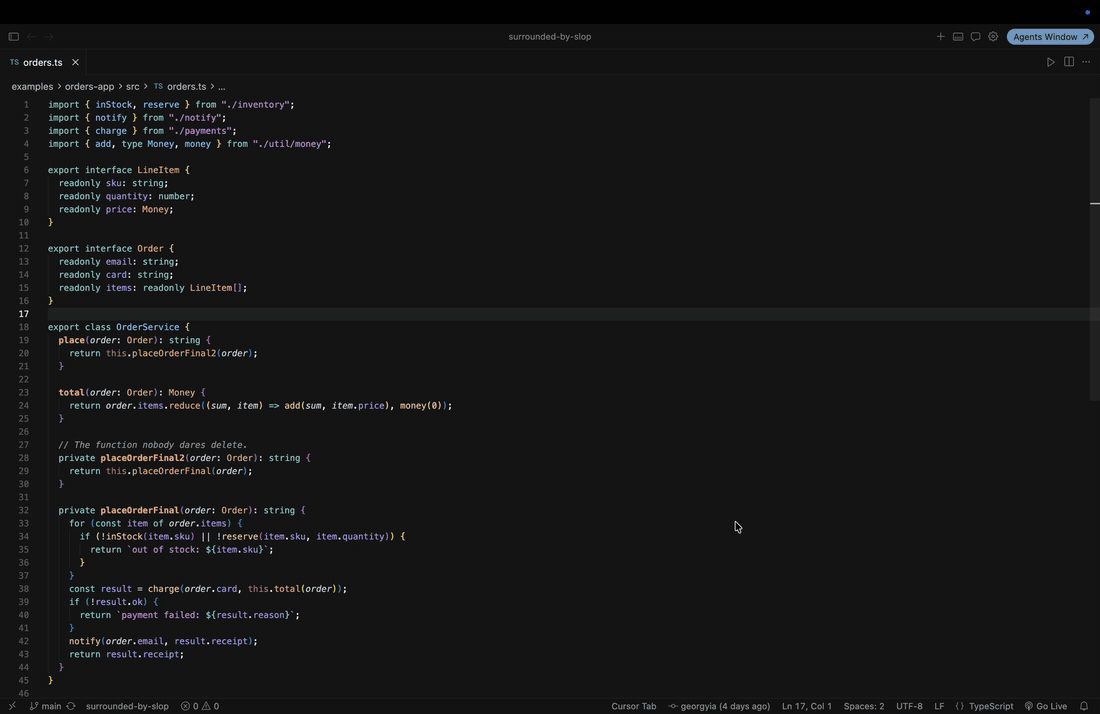Change line ending via LF
The width and height of the screenshot is (1100, 714).
click(x=939, y=706)
